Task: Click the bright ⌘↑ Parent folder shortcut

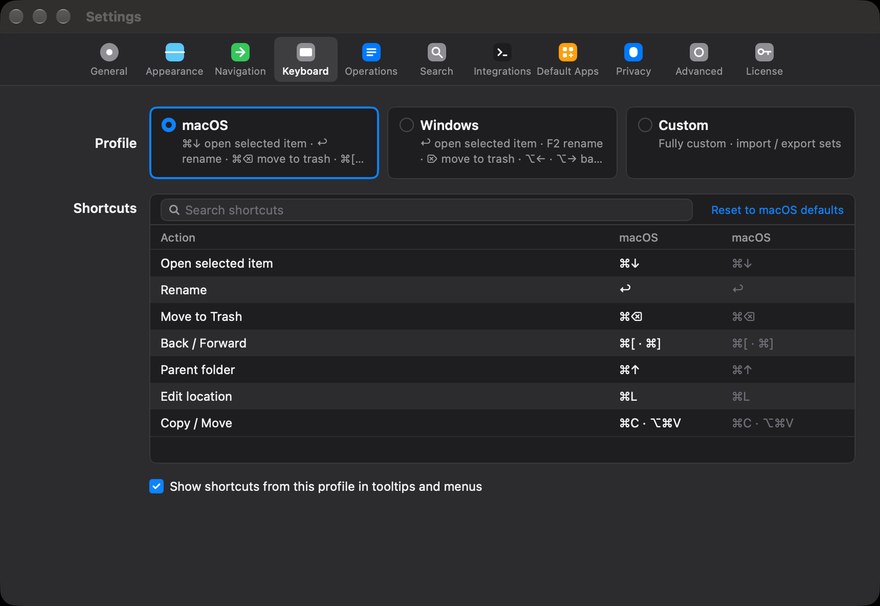Action: (629, 370)
